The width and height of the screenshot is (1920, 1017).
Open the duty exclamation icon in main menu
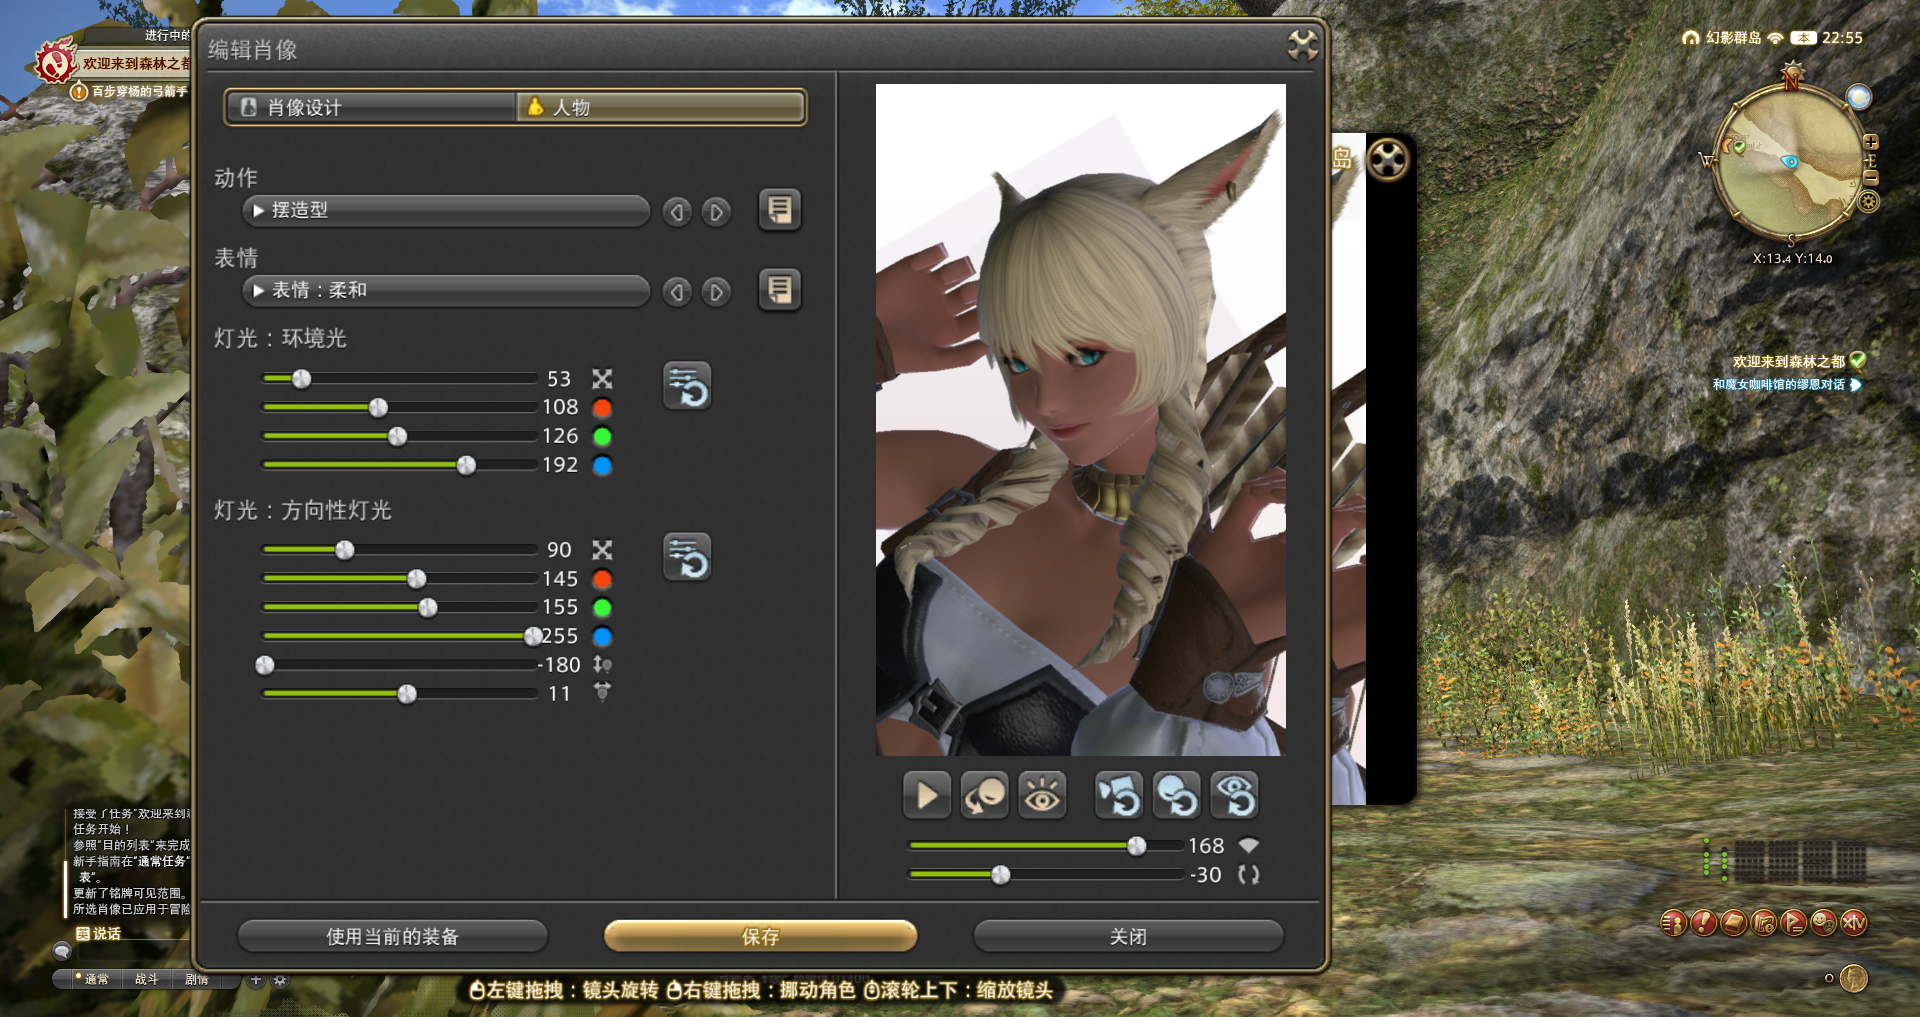(x=1704, y=923)
